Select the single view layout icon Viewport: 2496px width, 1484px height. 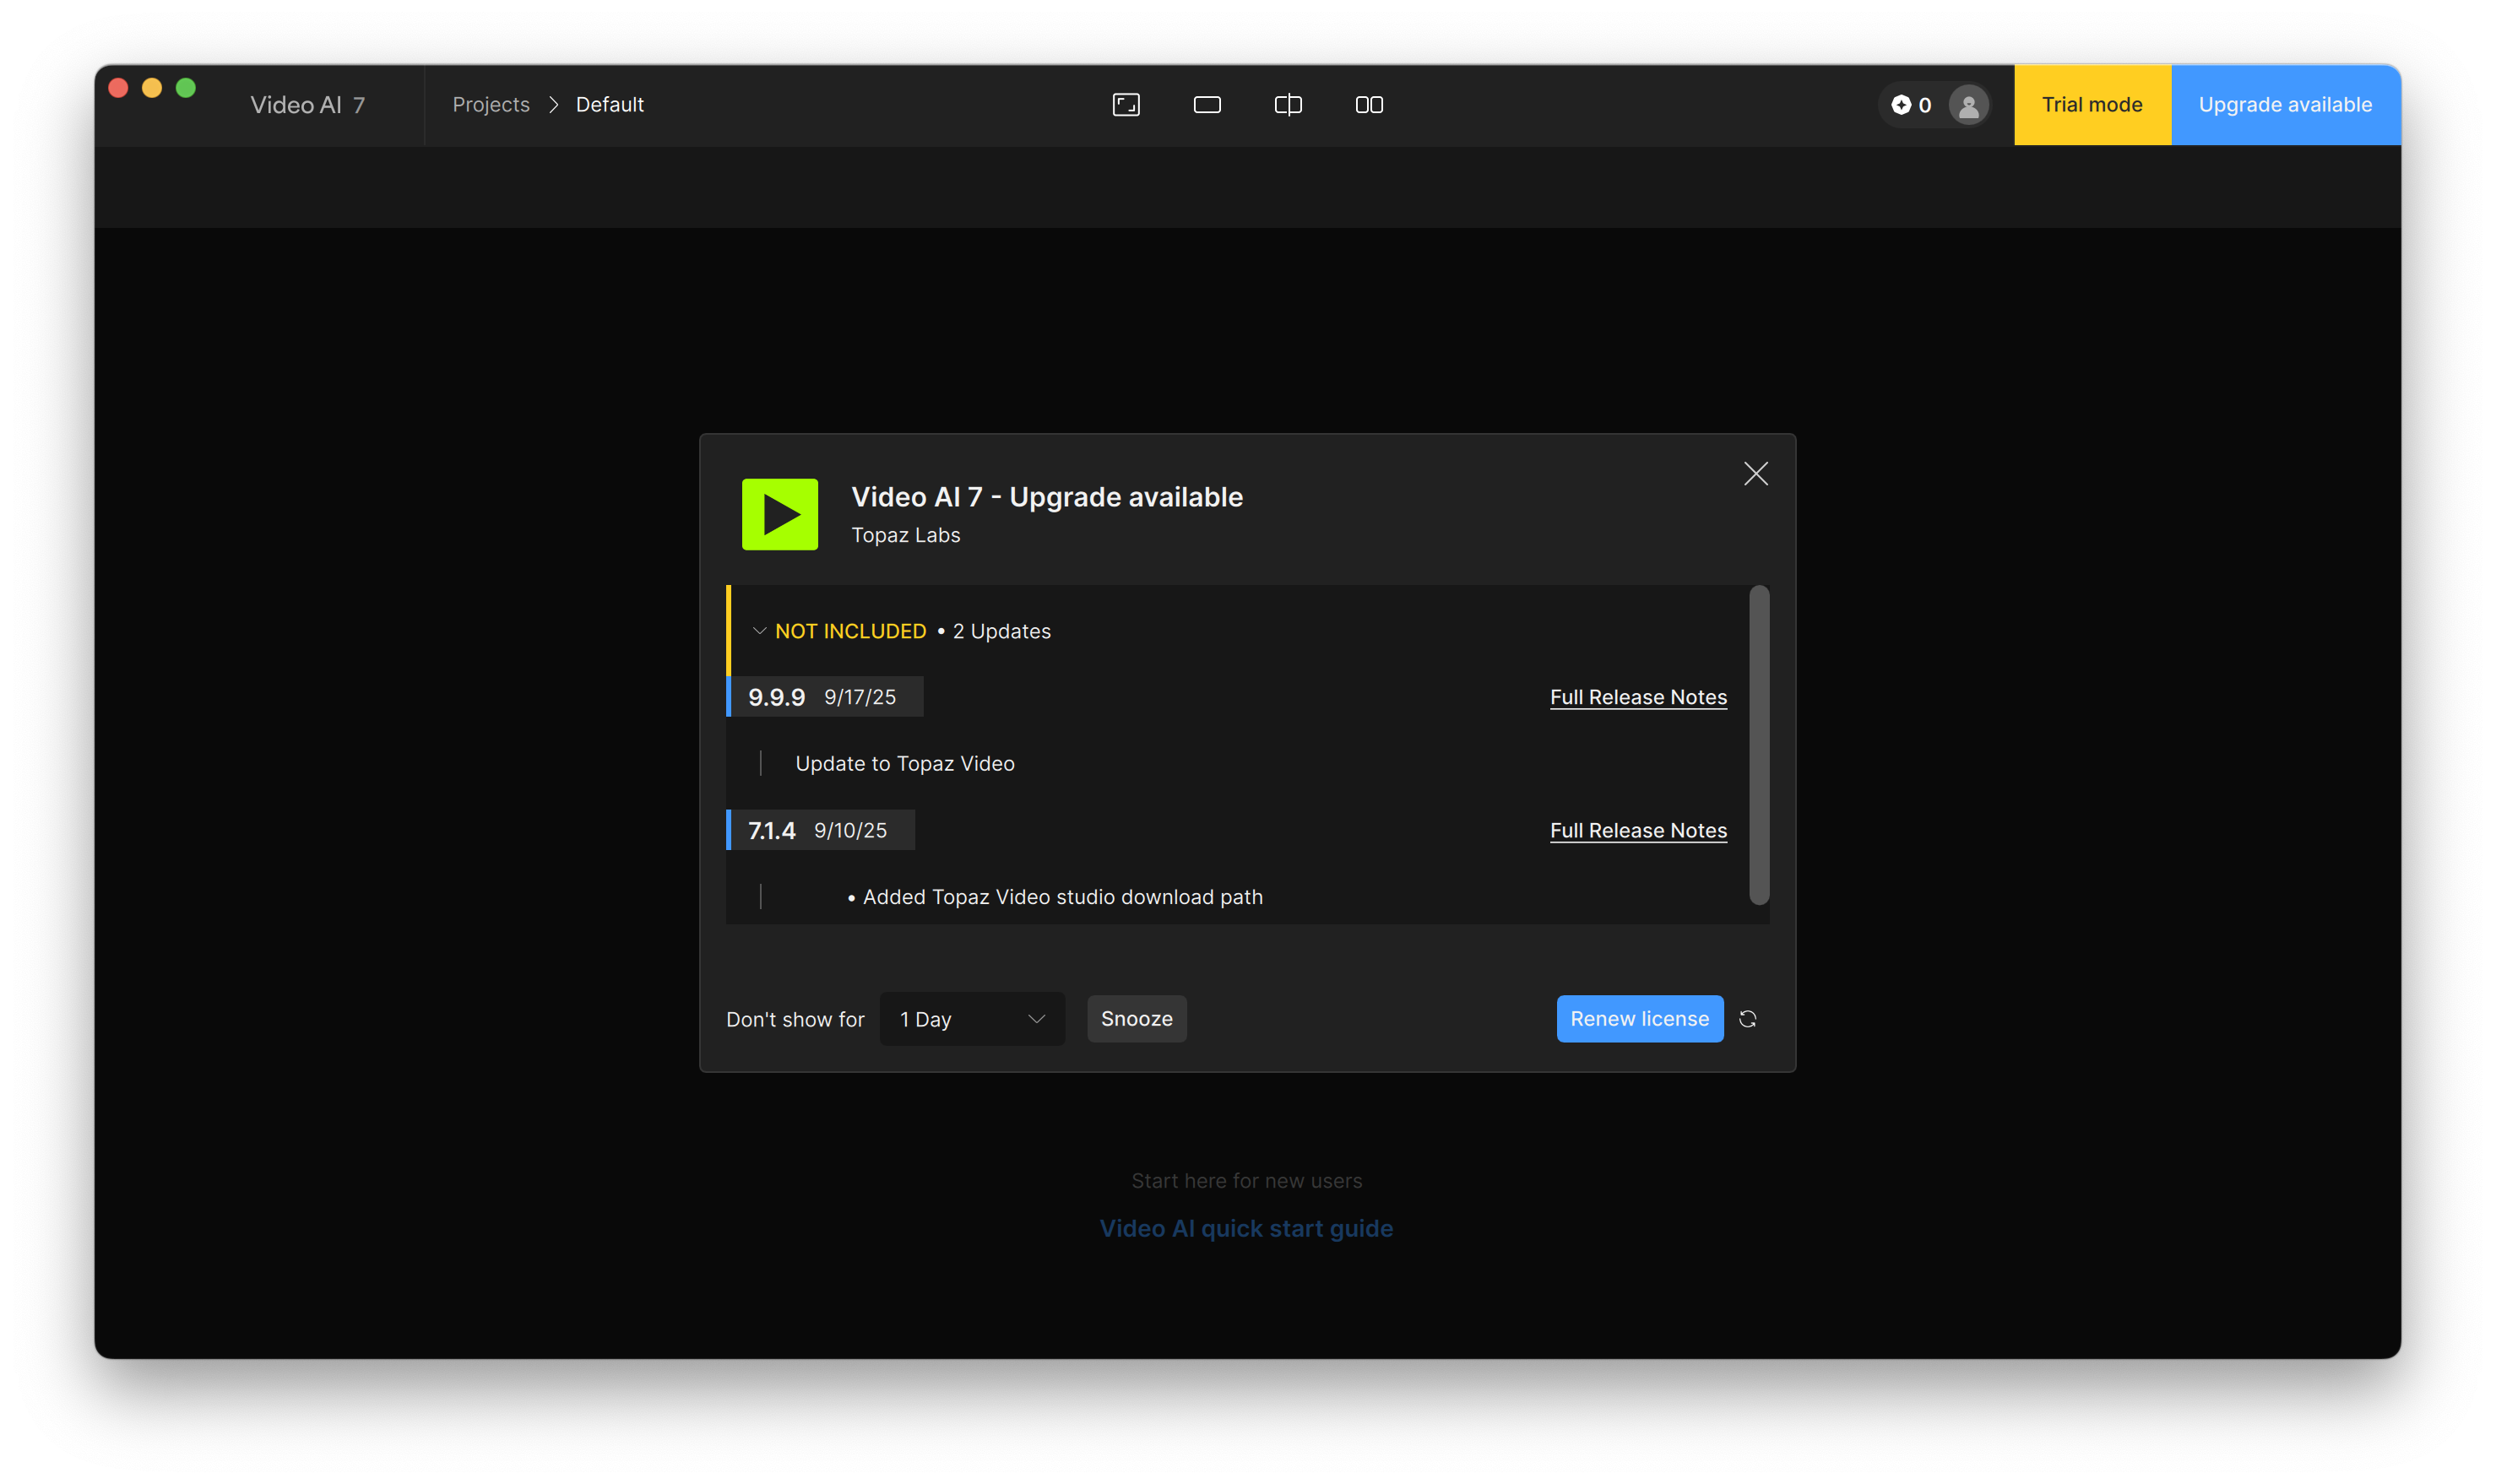coord(1207,105)
